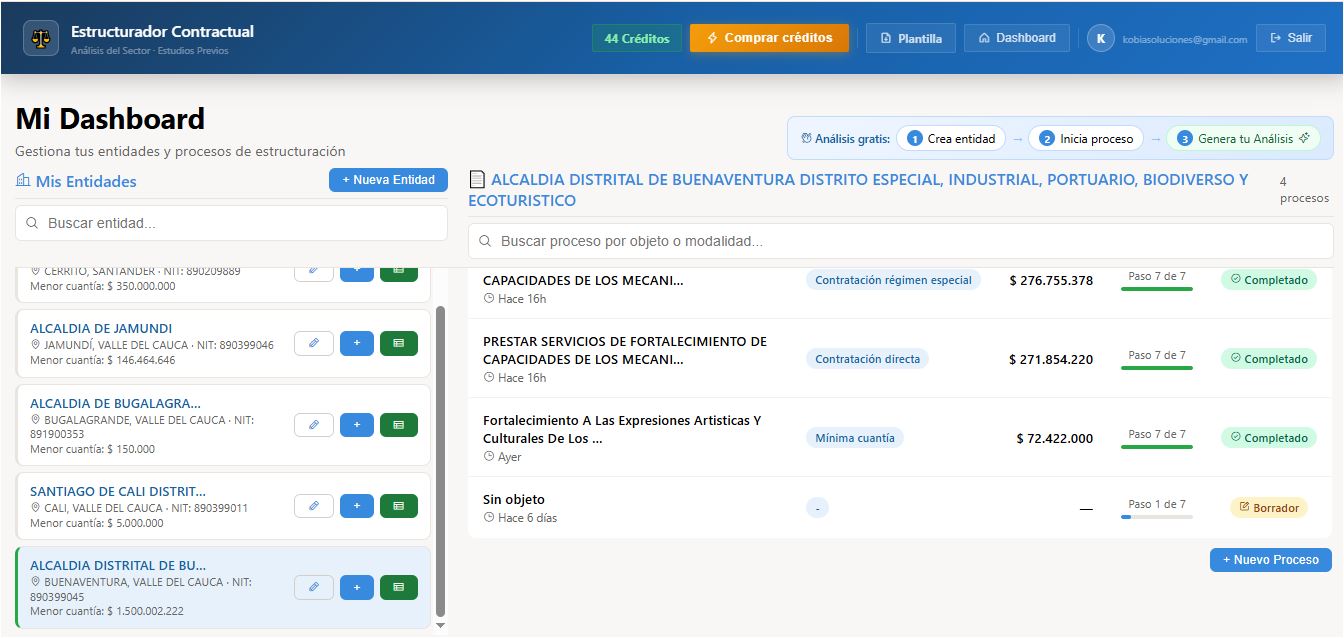Viewport: 1344px width, 638px height.
Task: Click the Mi Dashboard heading
Action: (x=110, y=119)
